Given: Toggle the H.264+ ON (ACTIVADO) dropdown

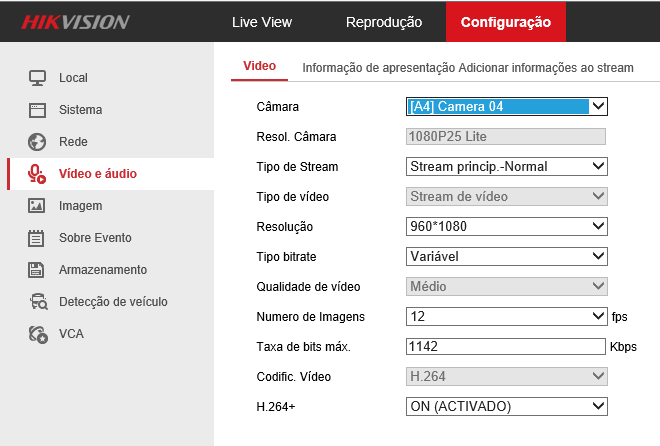Looking at the screenshot, I should 506,406.
